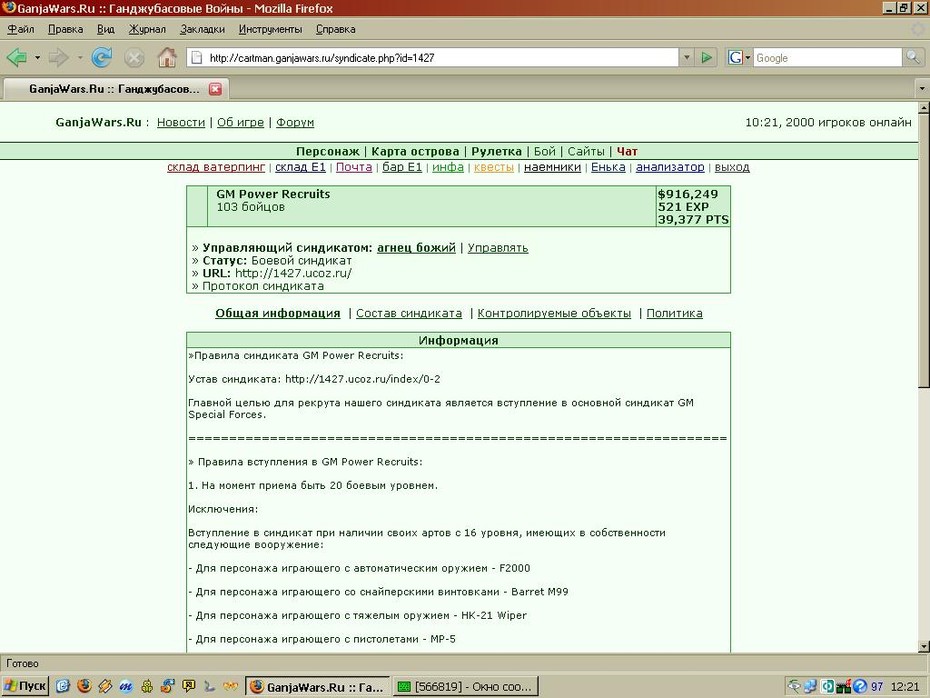Switch to the [566819] taskbar window

pos(466,687)
